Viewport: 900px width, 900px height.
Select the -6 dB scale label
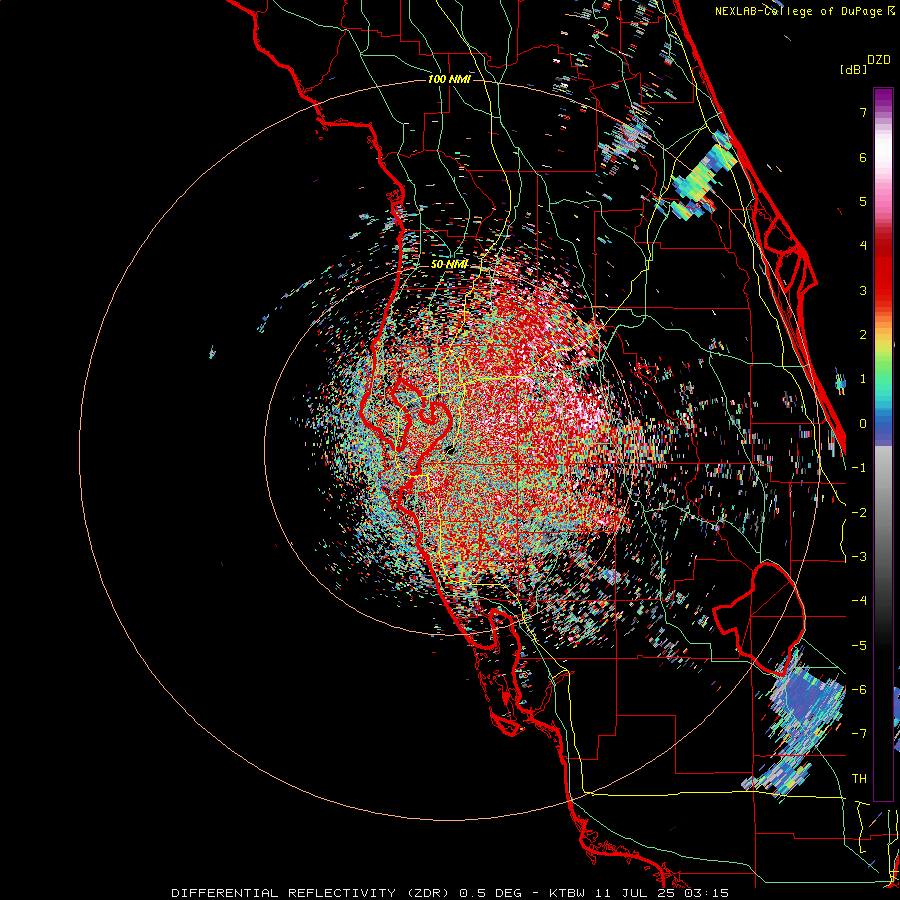(859, 690)
